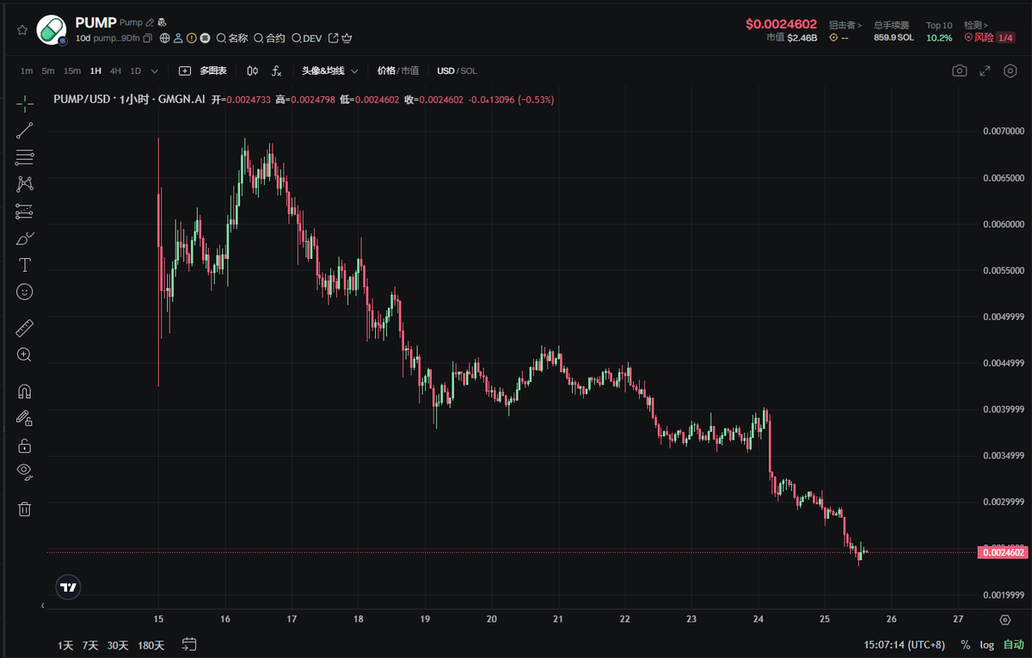Click the 市值 $2.46B market cap value
Screen dimensions: 1032x658
pyautogui.click(x=792, y=38)
